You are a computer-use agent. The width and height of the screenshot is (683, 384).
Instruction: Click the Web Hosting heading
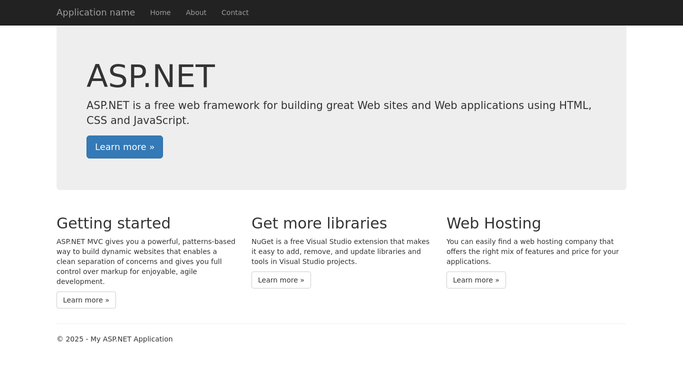click(494, 223)
